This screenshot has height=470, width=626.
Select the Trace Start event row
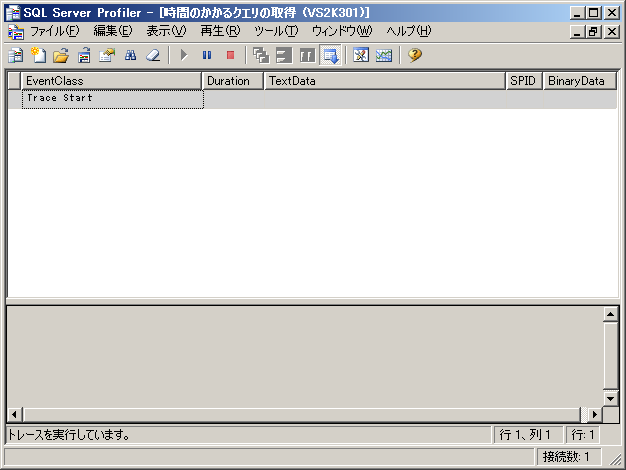click(313, 99)
